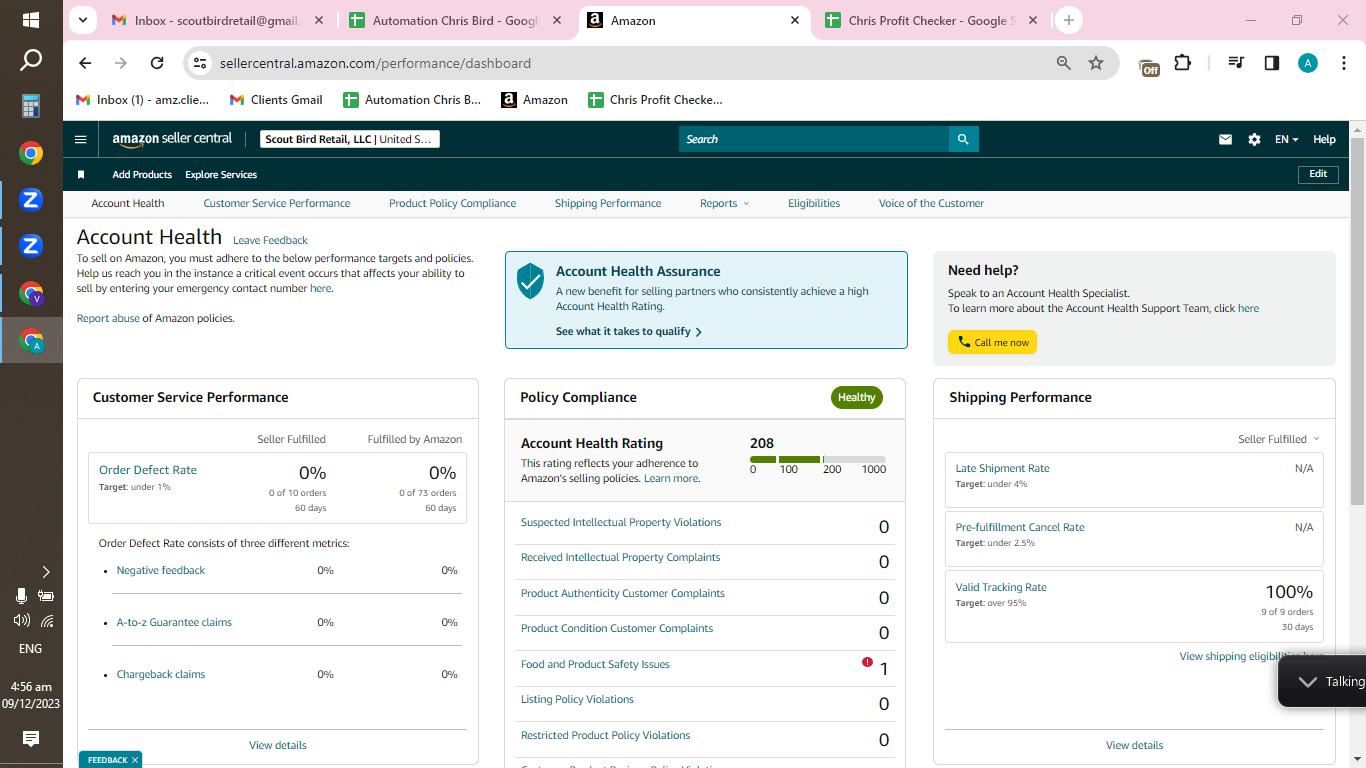1366x768 pixels.
Task: Open the mail envelope messages icon
Action: pos(1225,140)
